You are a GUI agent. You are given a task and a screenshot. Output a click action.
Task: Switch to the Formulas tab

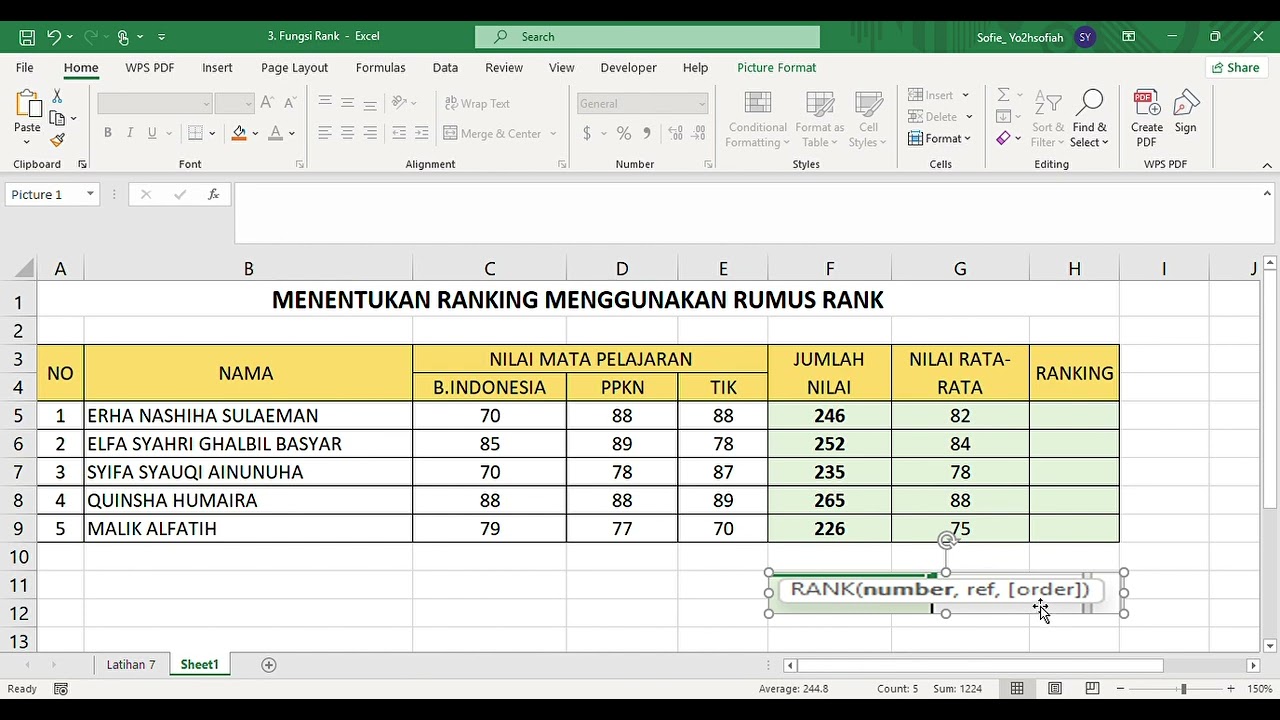point(381,68)
